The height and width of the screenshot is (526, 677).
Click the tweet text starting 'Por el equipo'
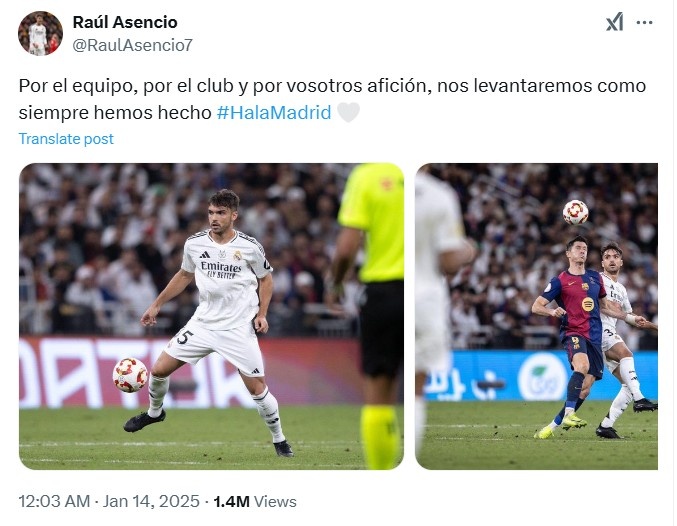pyautogui.click(x=332, y=99)
